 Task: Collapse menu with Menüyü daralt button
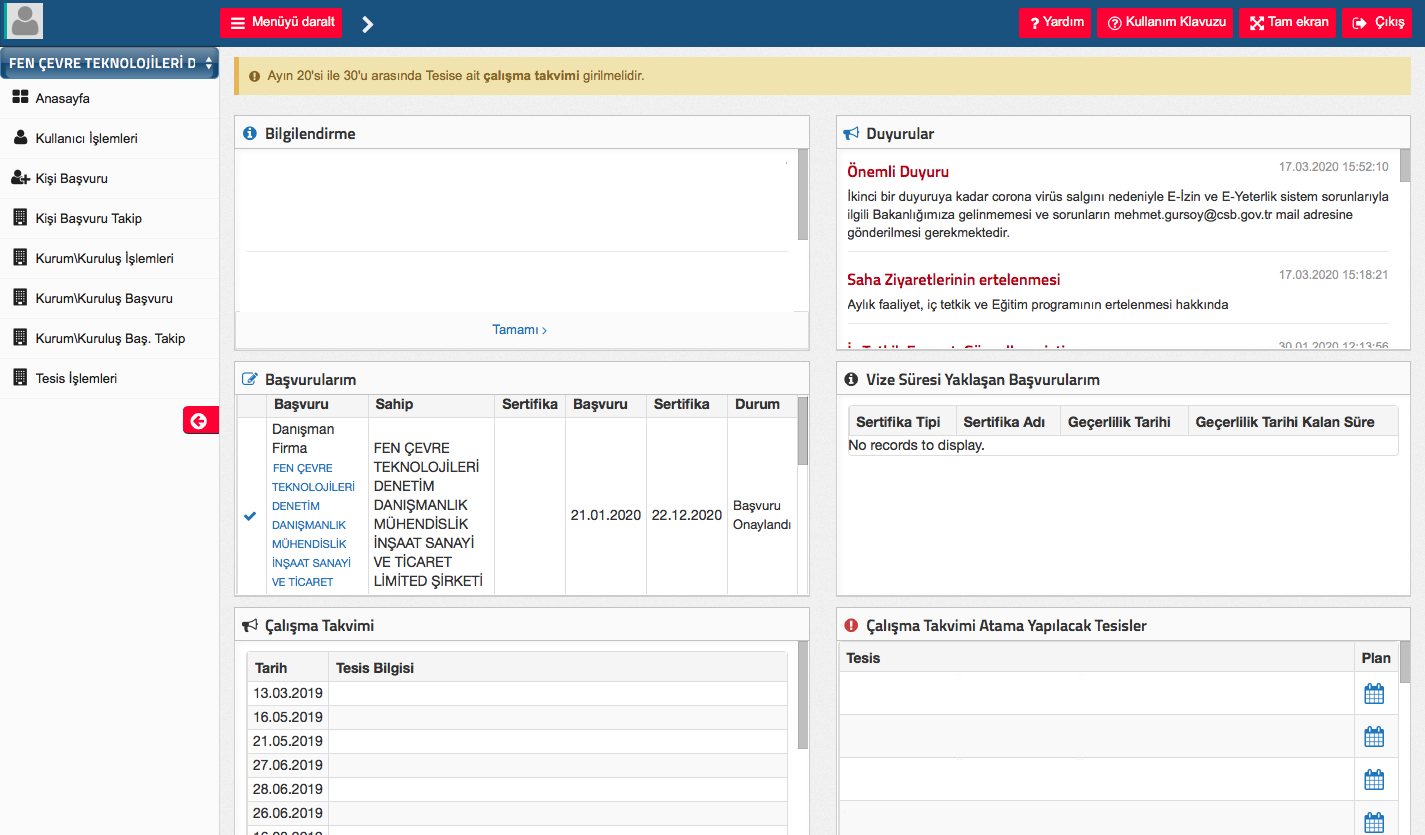click(281, 23)
